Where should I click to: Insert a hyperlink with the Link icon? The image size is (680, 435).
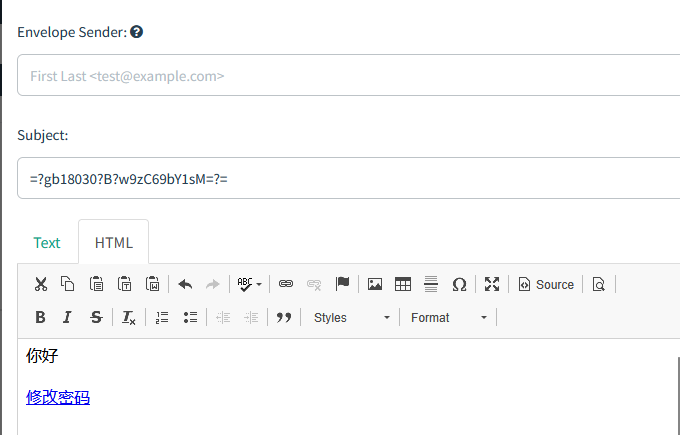286,284
